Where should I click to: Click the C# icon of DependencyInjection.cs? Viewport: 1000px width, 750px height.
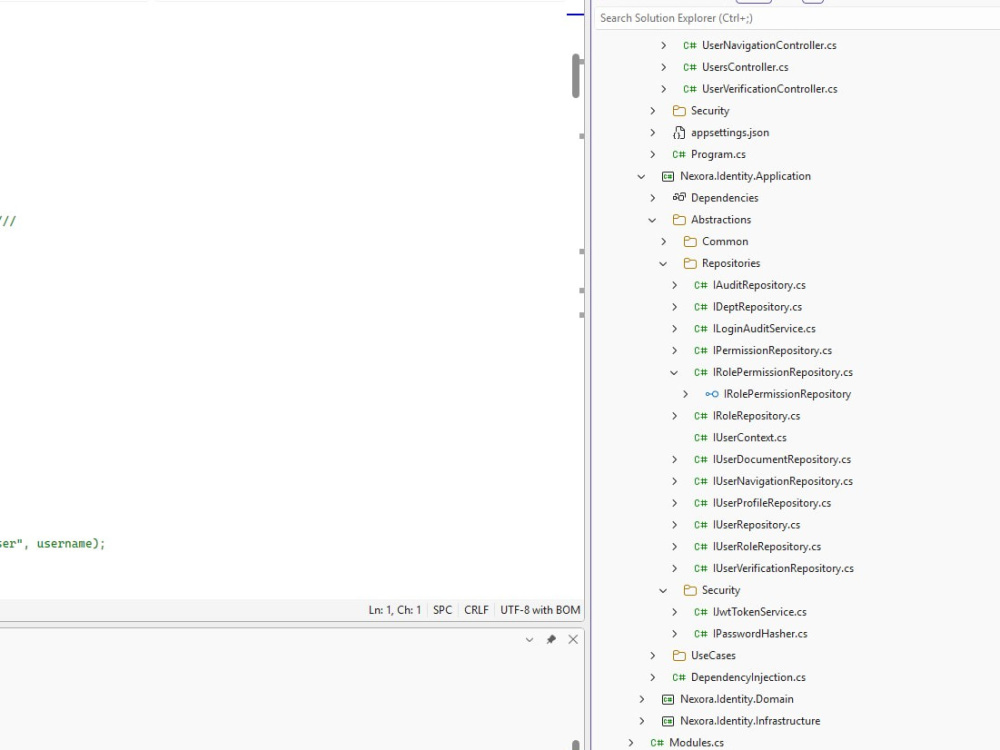pyautogui.click(x=679, y=677)
